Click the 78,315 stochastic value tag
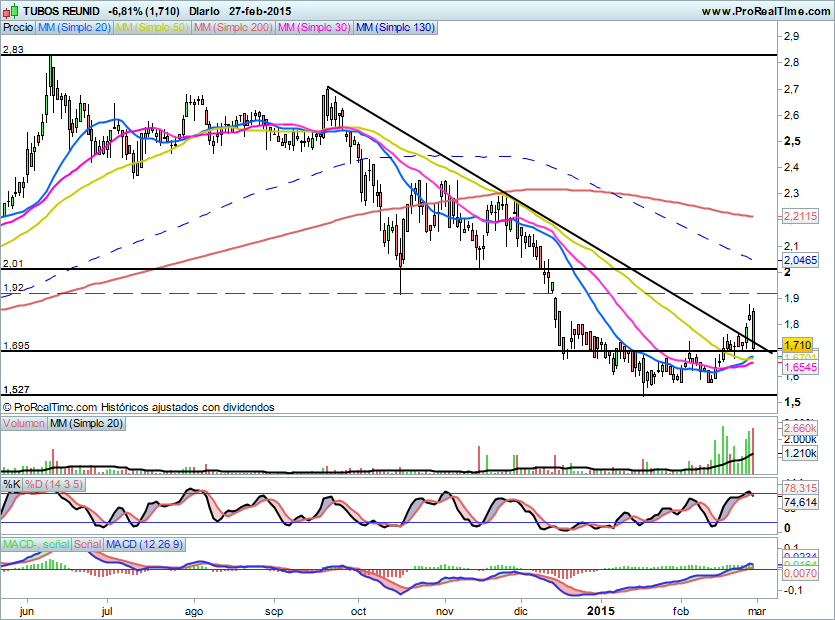Viewport: 835px width, 620px height. coord(800,488)
